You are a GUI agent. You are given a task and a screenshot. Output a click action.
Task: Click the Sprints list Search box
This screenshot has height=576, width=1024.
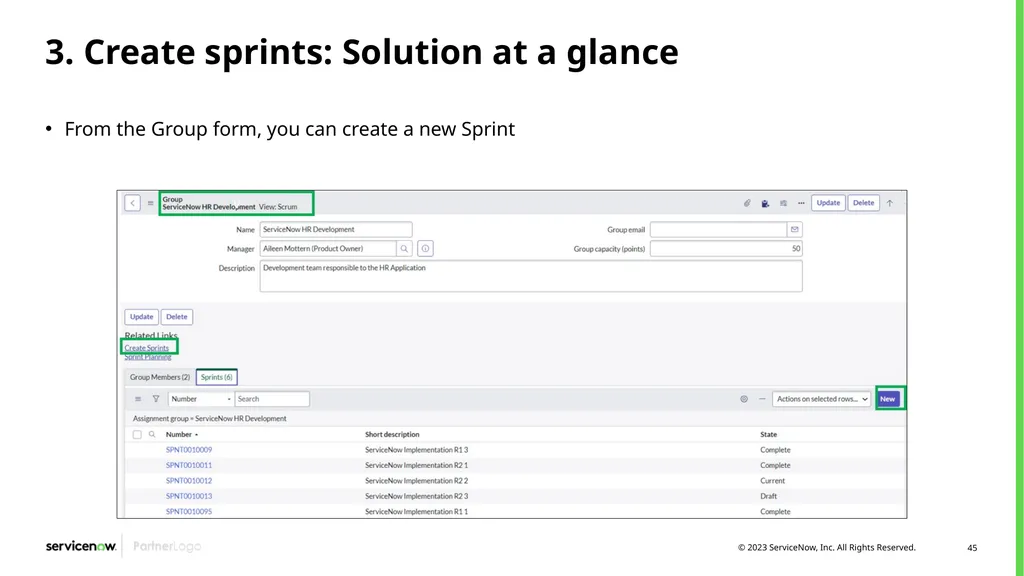point(272,399)
